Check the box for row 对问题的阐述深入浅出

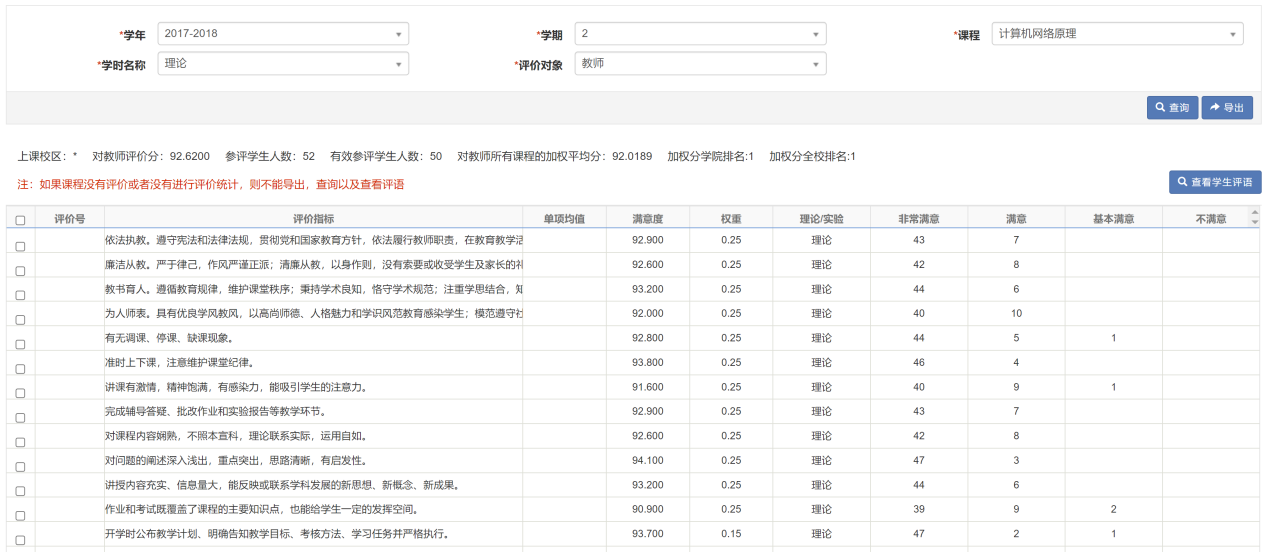[20, 466]
